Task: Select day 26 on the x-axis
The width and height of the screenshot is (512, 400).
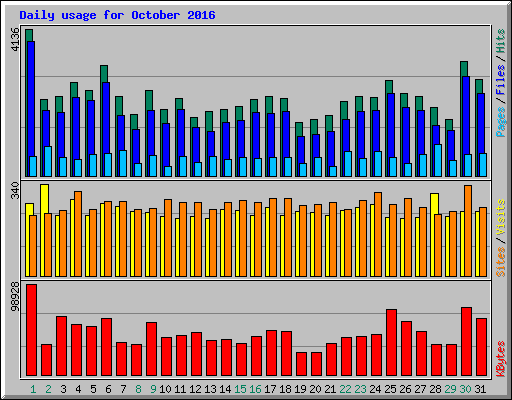Action: coord(405,389)
